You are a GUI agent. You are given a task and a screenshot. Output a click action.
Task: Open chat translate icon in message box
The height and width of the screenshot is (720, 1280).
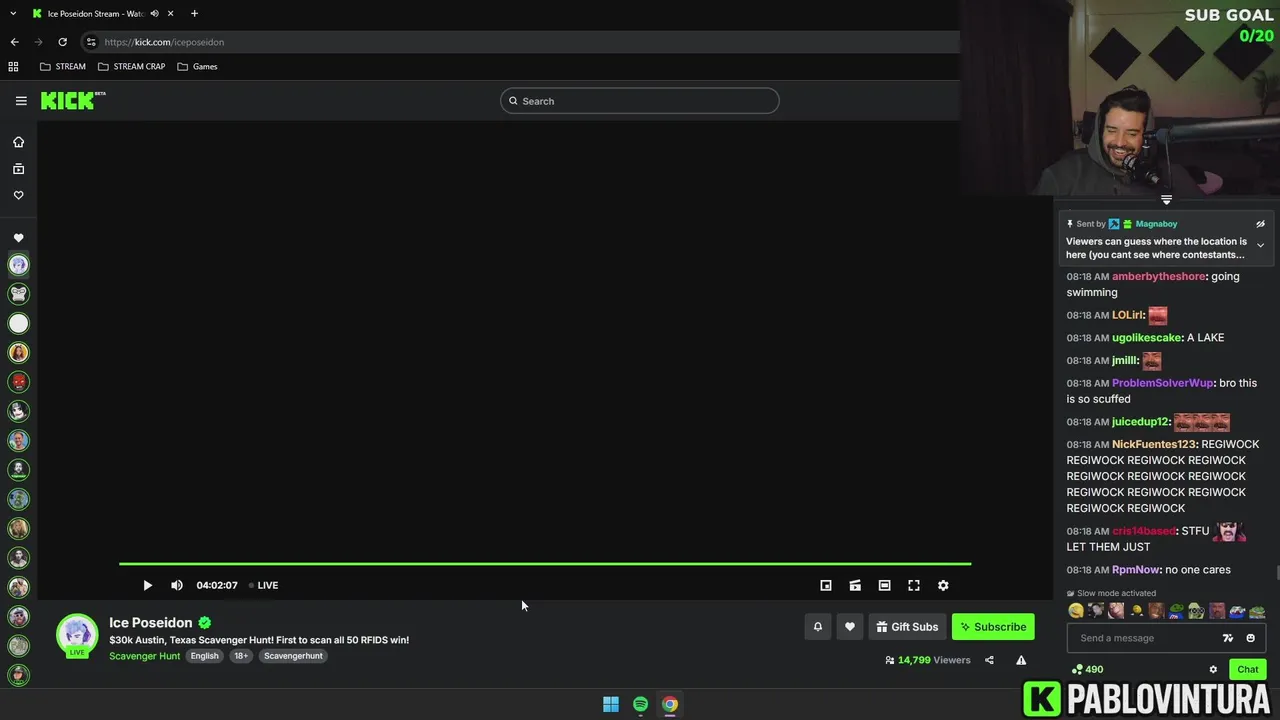coord(1228,638)
